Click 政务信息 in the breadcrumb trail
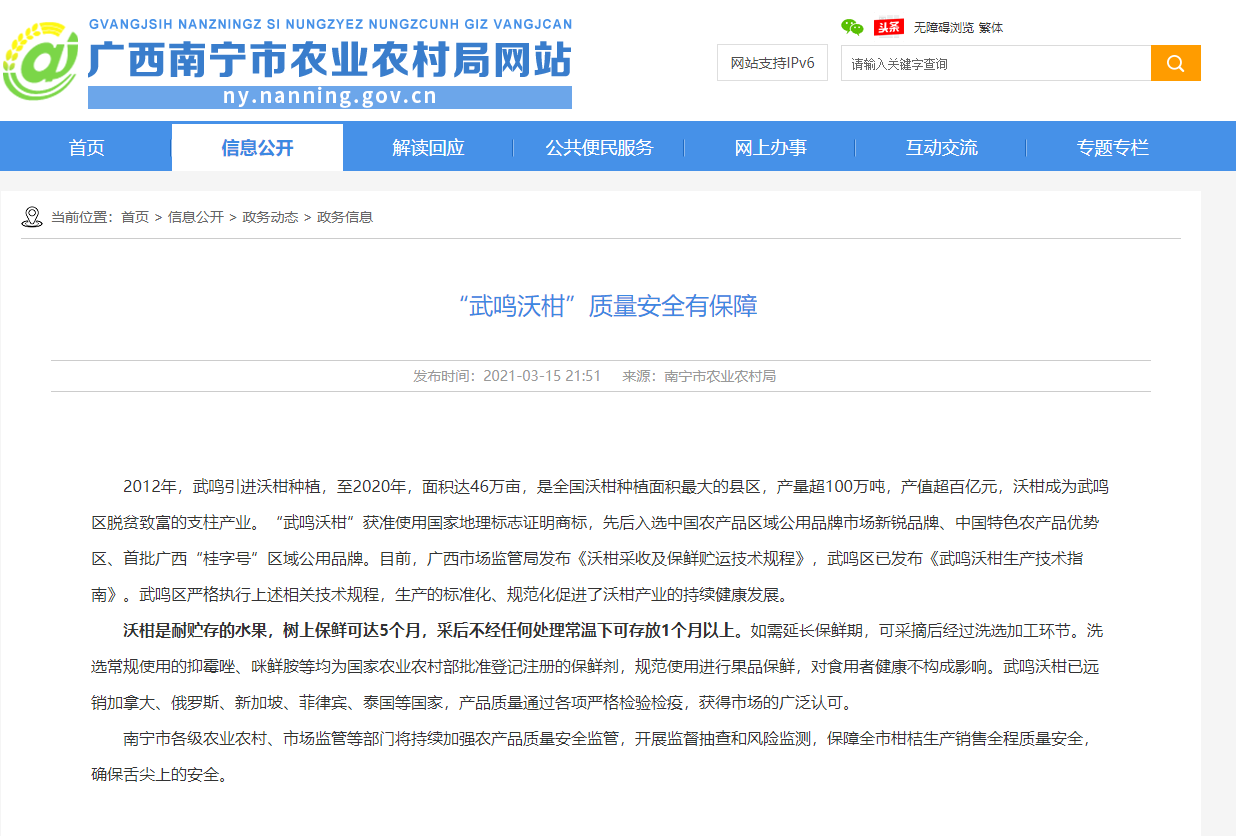 click(x=345, y=217)
